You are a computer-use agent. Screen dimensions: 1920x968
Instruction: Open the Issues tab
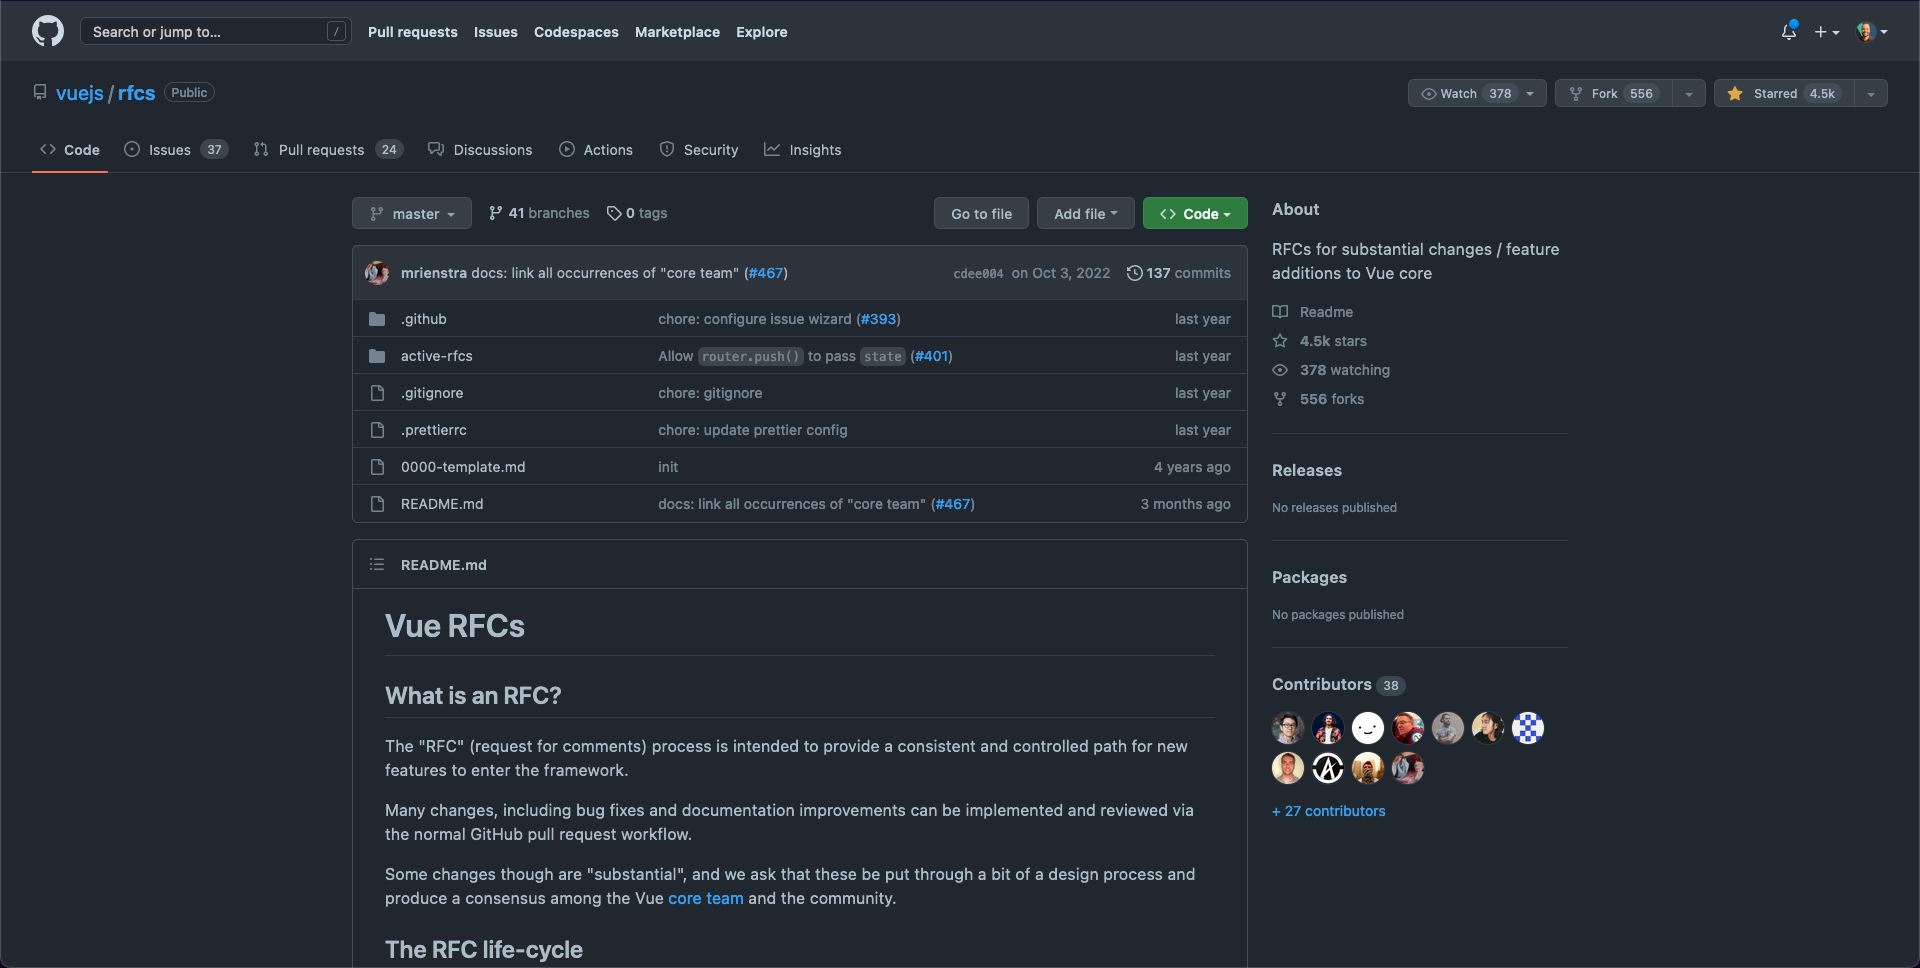(176, 150)
